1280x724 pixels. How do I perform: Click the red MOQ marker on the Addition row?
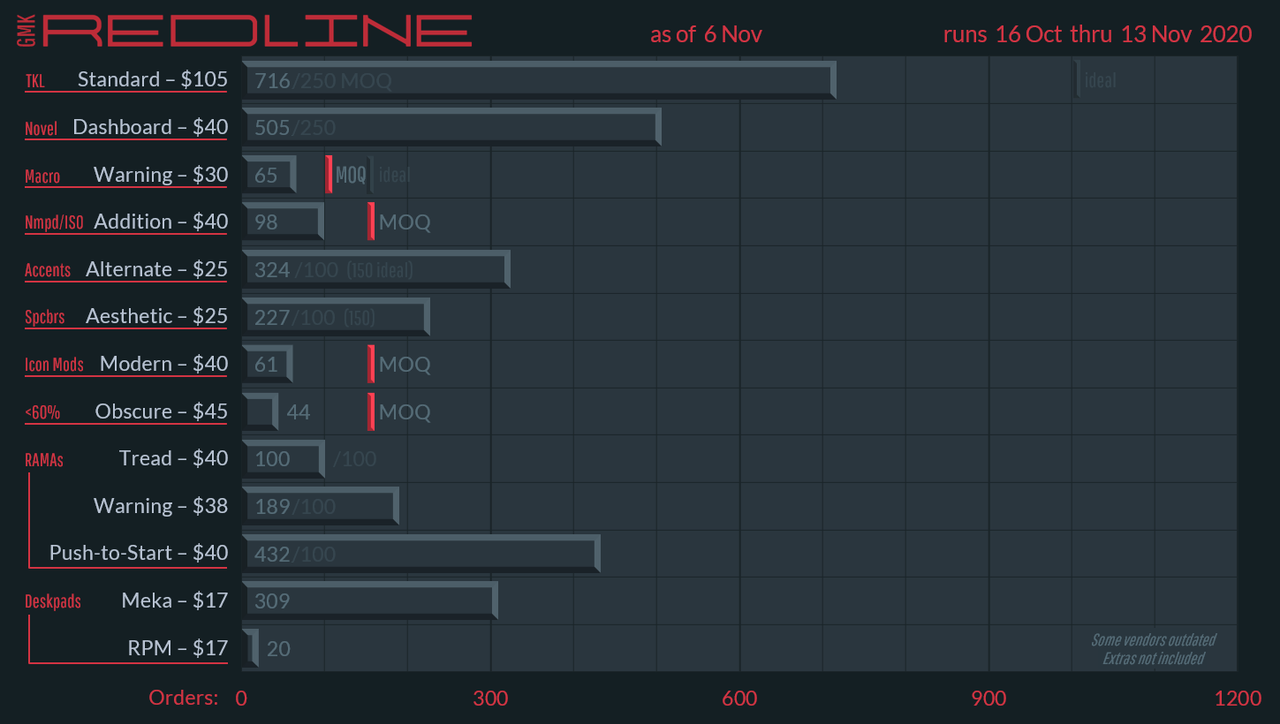(x=371, y=222)
